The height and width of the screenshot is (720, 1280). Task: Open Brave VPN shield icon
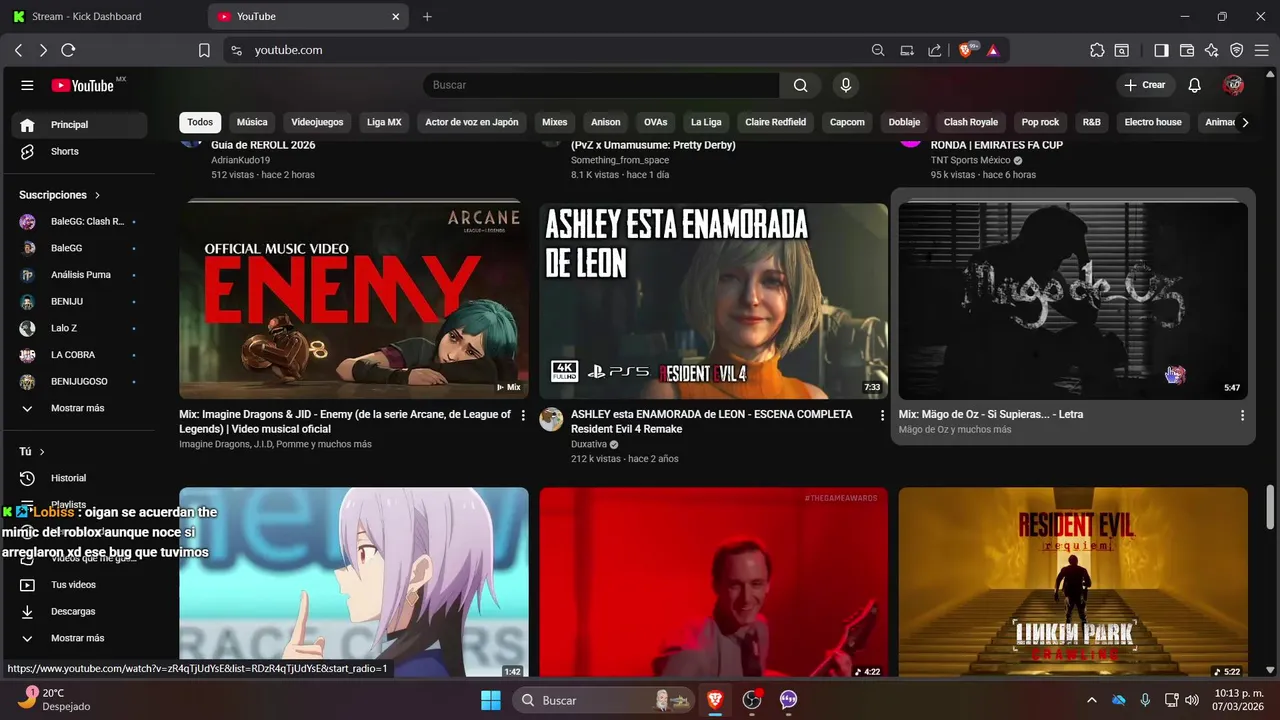1237,50
